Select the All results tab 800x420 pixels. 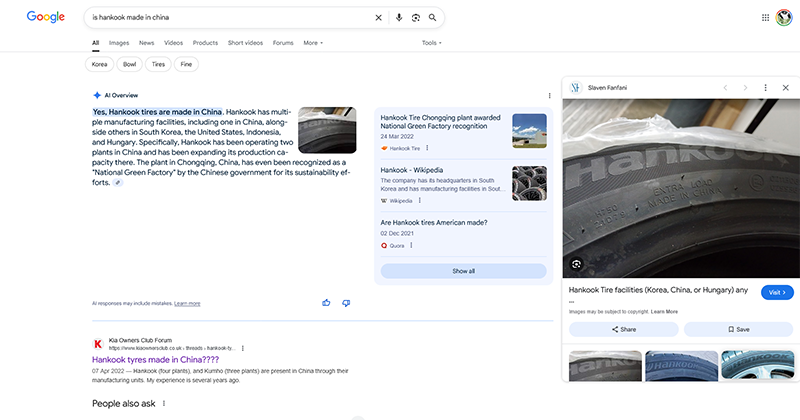[95, 43]
